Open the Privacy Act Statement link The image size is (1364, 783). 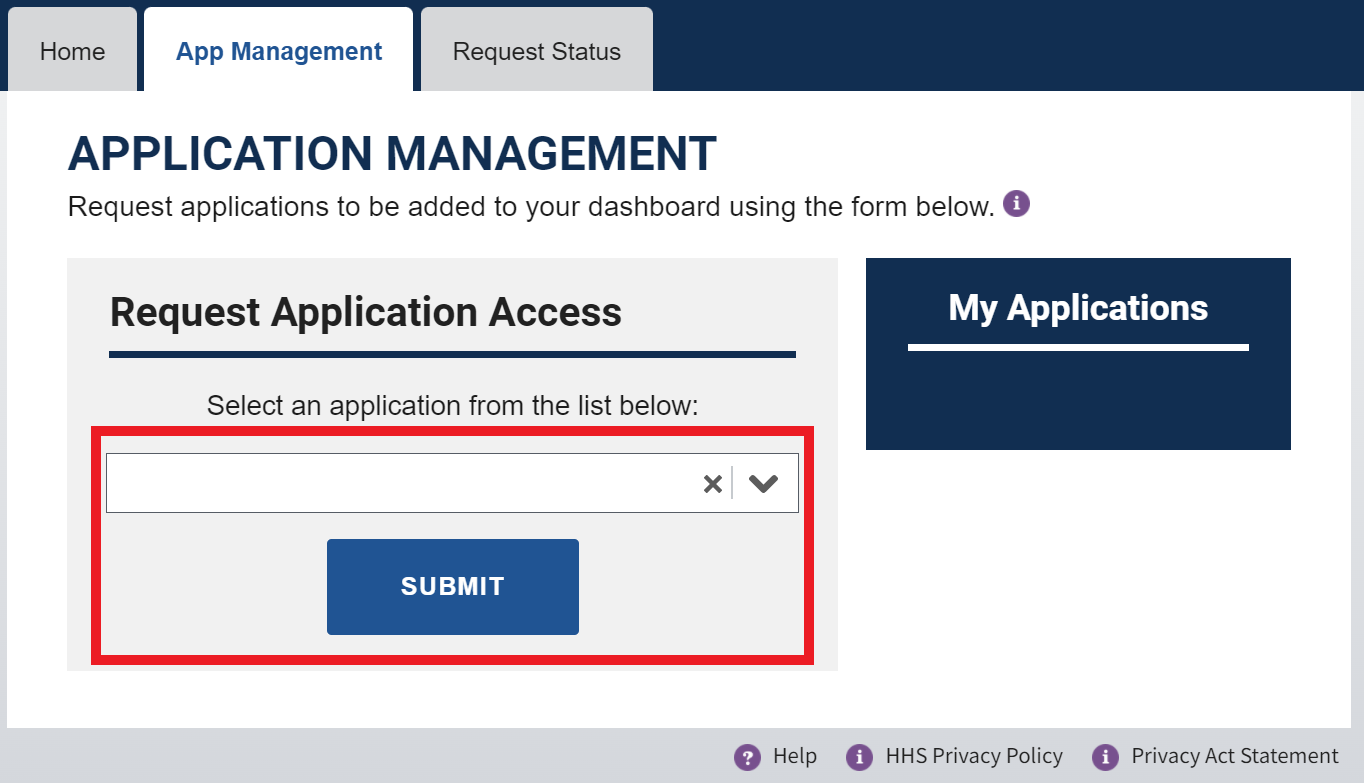pos(1234,756)
